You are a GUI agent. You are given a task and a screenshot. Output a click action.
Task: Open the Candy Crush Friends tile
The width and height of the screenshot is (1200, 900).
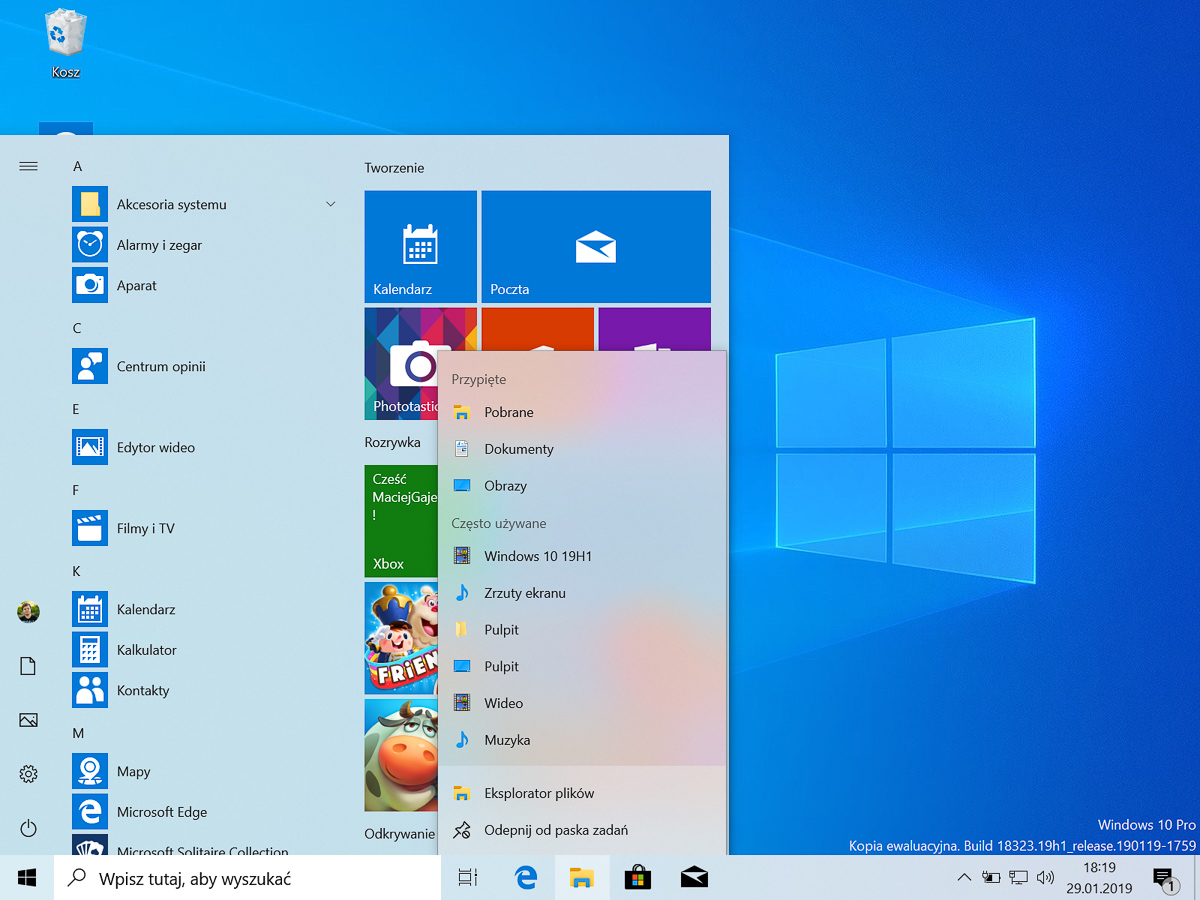401,638
